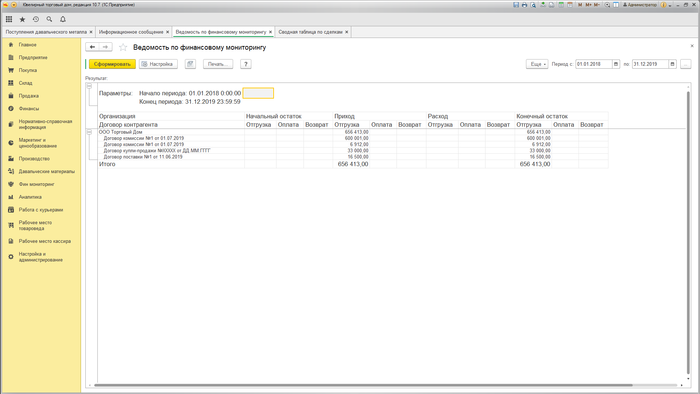700x394 pixels.
Task: Click the Итого total row label
Action: pyautogui.click(x=107, y=164)
